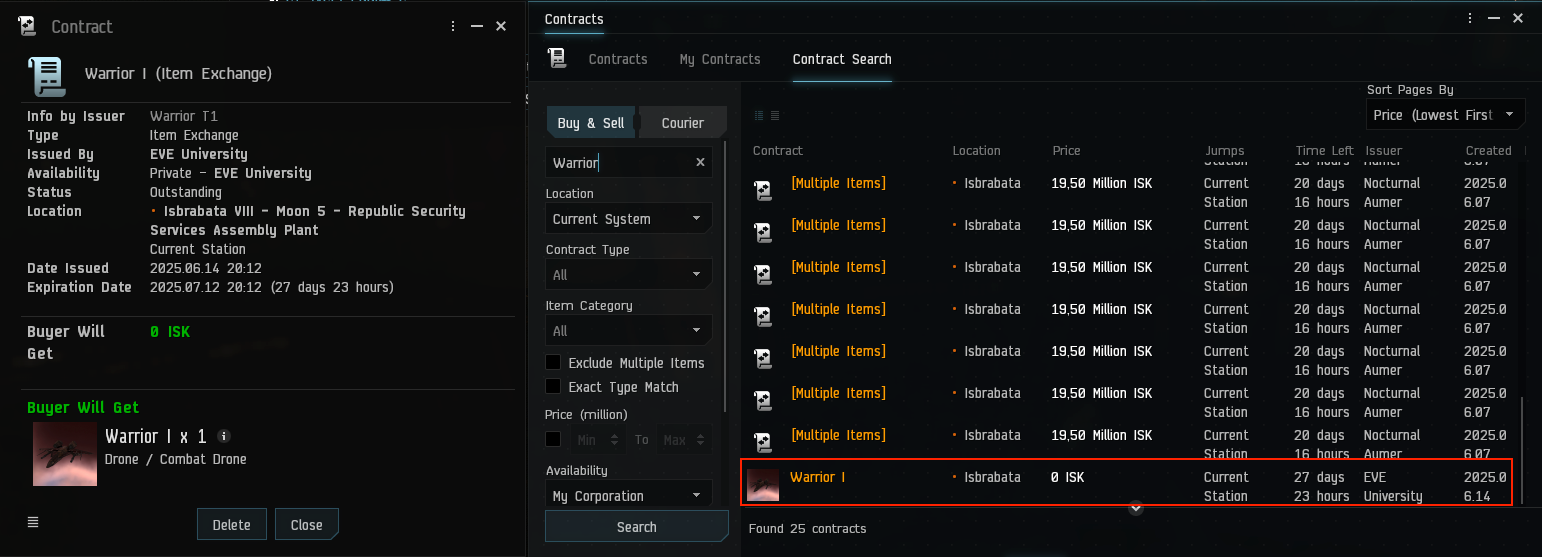Click the Contracts window scroll icon
The height and width of the screenshot is (557, 1542).
pyautogui.click(x=558, y=59)
